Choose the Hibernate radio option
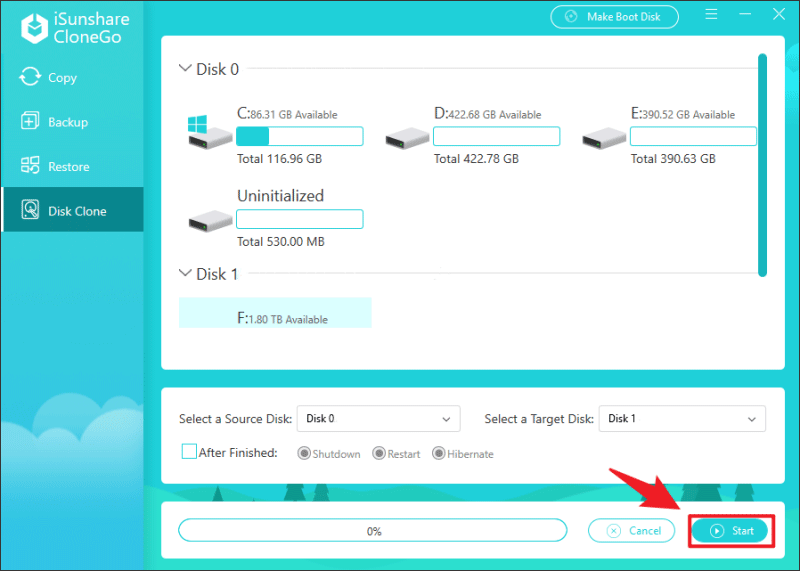Screen dimensions: 800x571 [x=438, y=454]
